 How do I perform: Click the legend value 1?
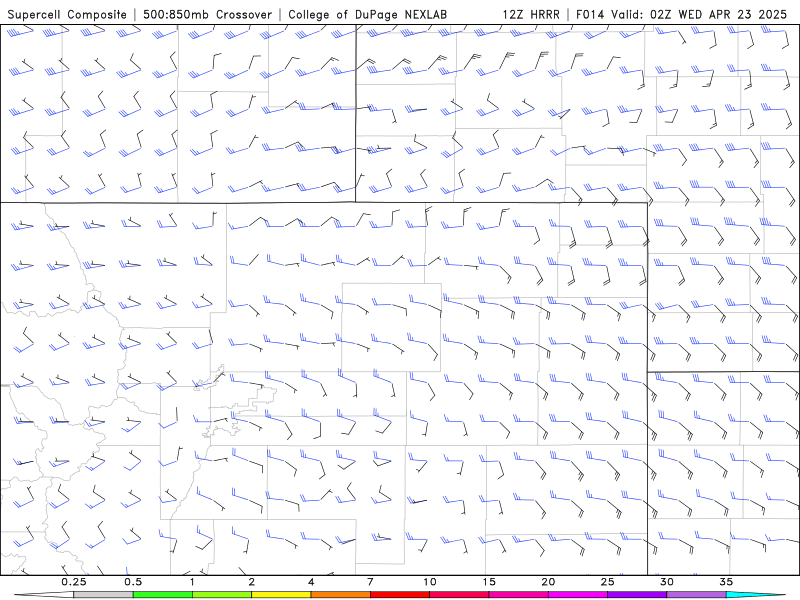[192, 582]
